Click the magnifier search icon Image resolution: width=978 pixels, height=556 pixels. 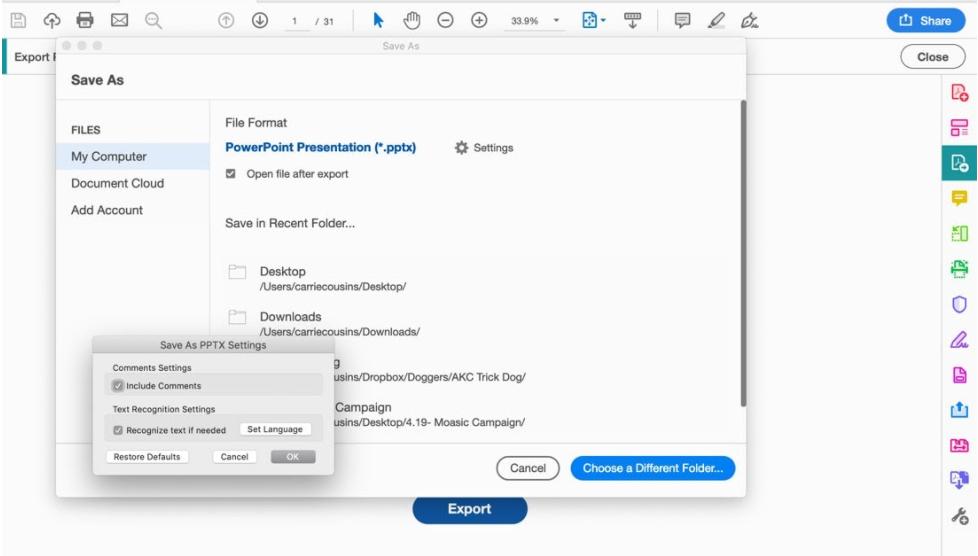153,21
